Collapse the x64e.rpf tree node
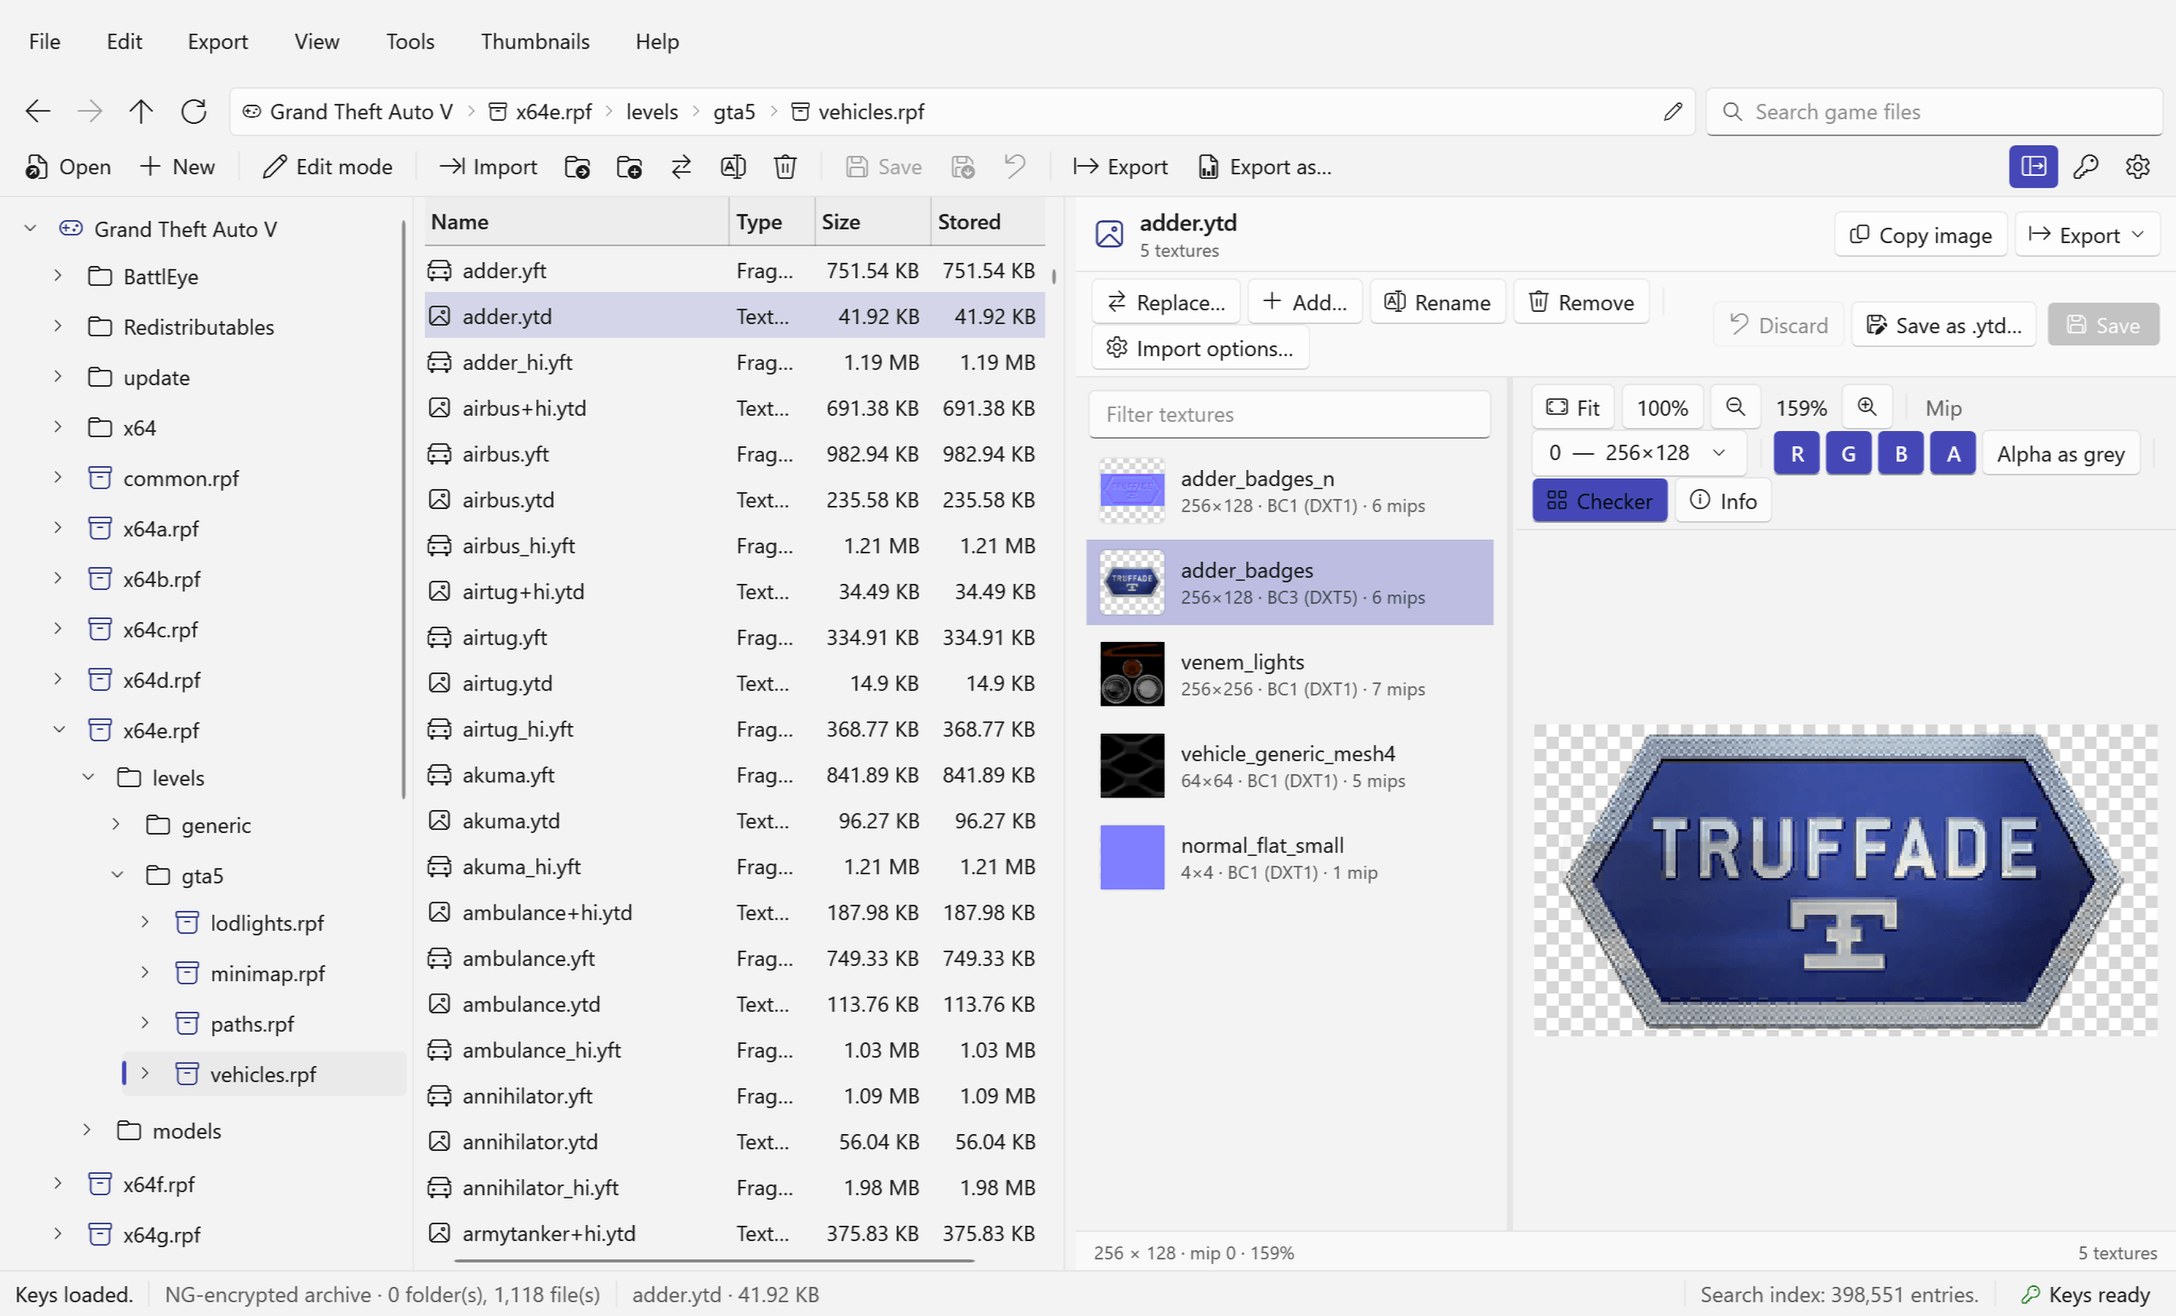 (59, 730)
